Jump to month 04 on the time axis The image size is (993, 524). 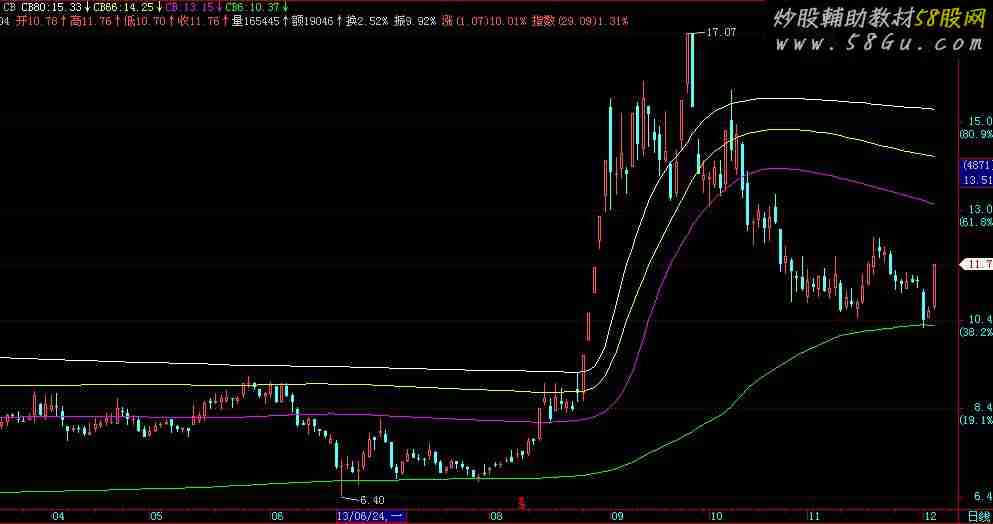(58, 516)
